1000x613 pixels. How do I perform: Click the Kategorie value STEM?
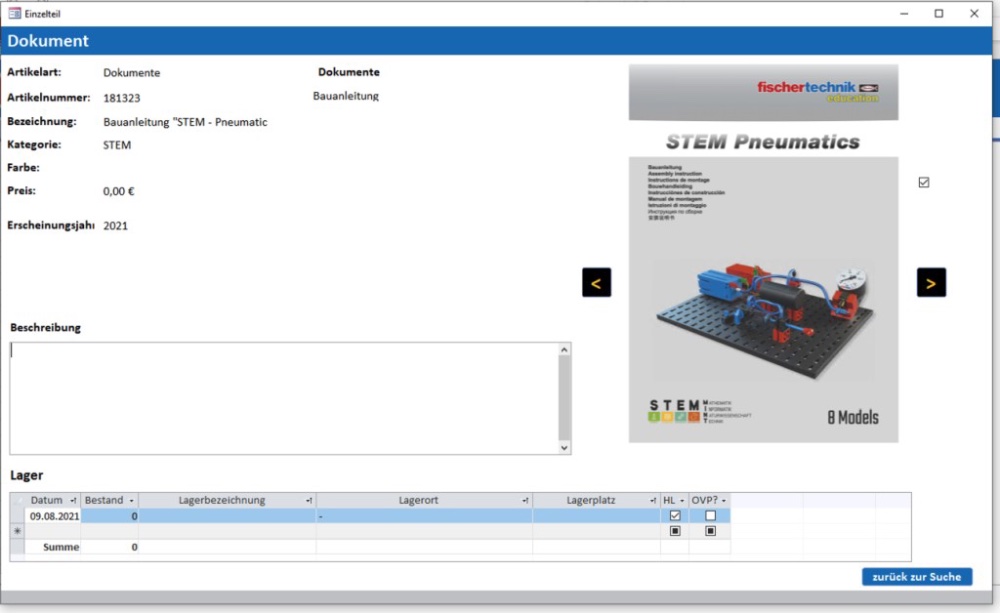tap(117, 145)
